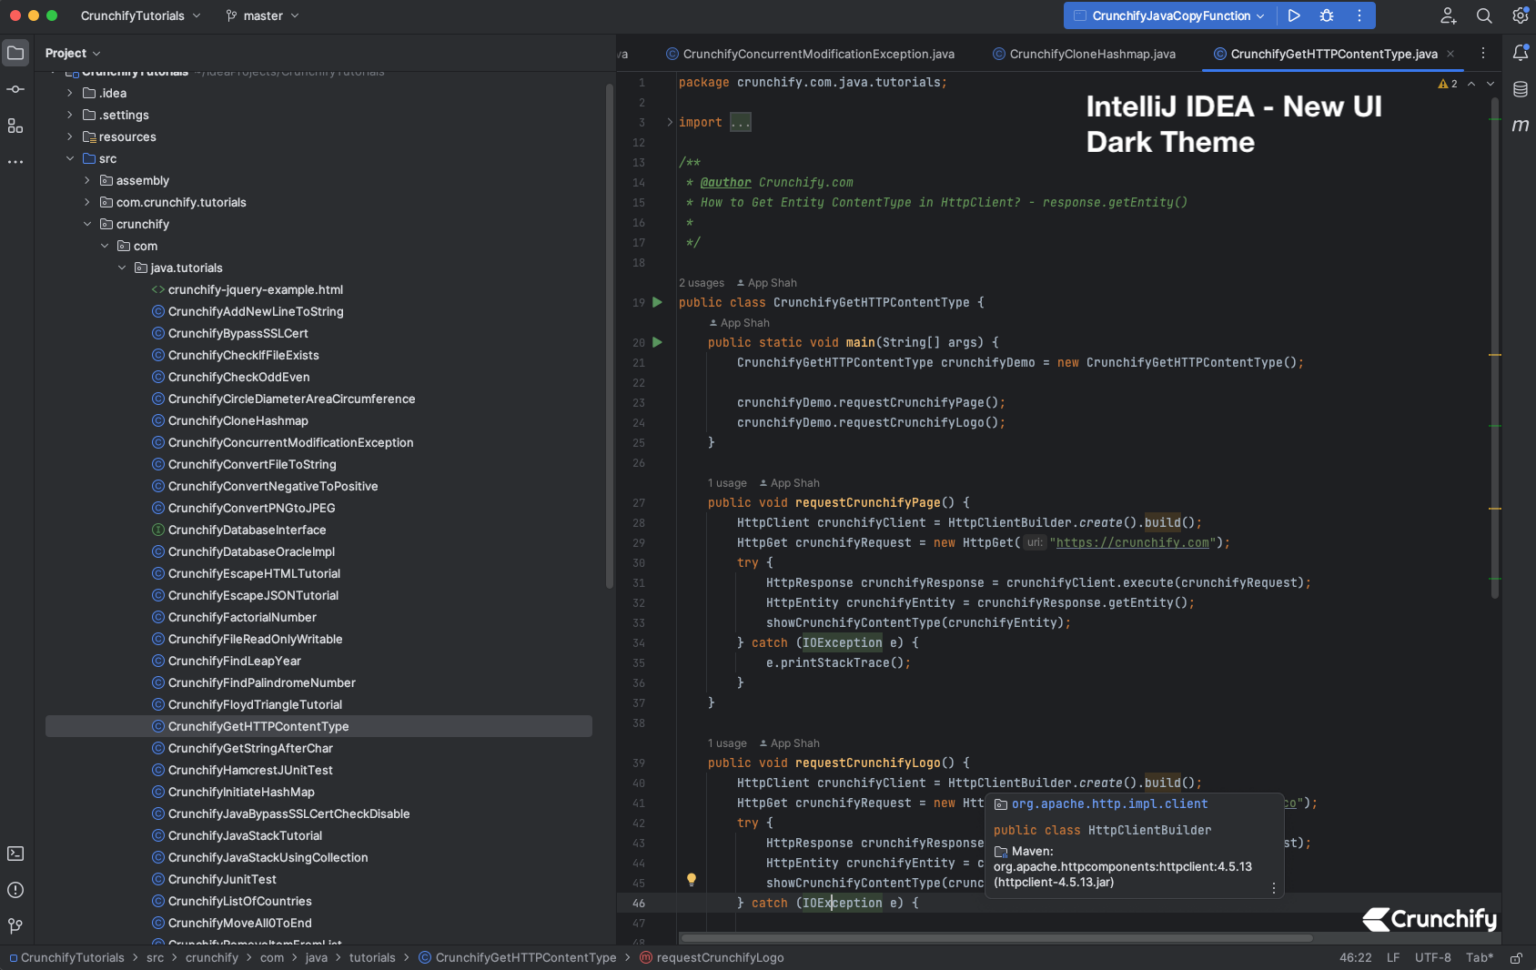This screenshot has width=1536, height=970.
Task: Open IDE Settings via the gear icon
Action: [1521, 15]
